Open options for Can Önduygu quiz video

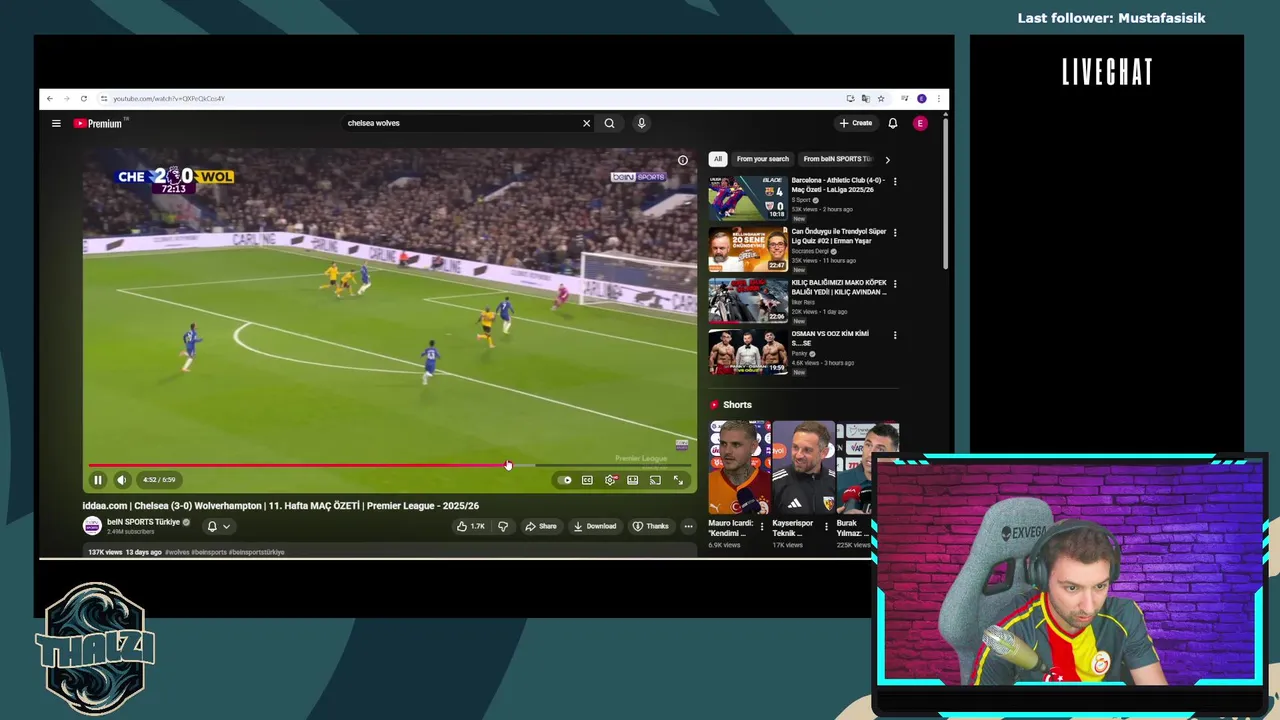[x=895, y=233]
